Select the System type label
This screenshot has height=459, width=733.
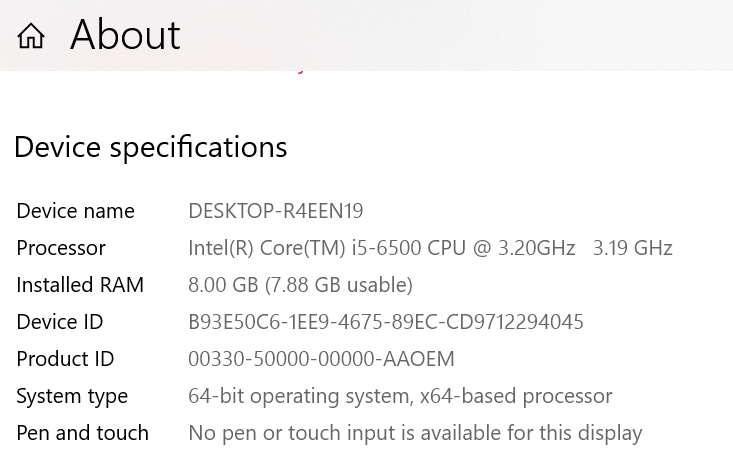click(x=72, y=397)
